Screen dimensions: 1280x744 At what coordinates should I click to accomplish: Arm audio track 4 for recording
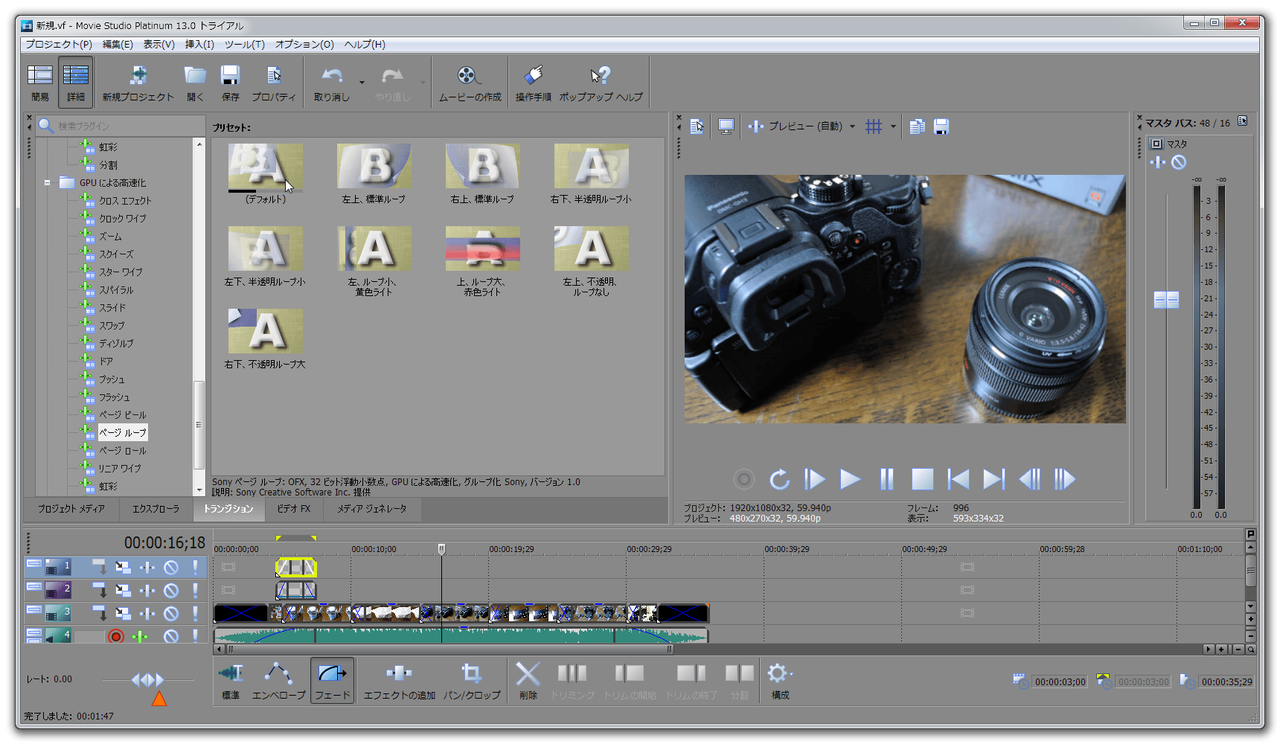tap(116, 636)
